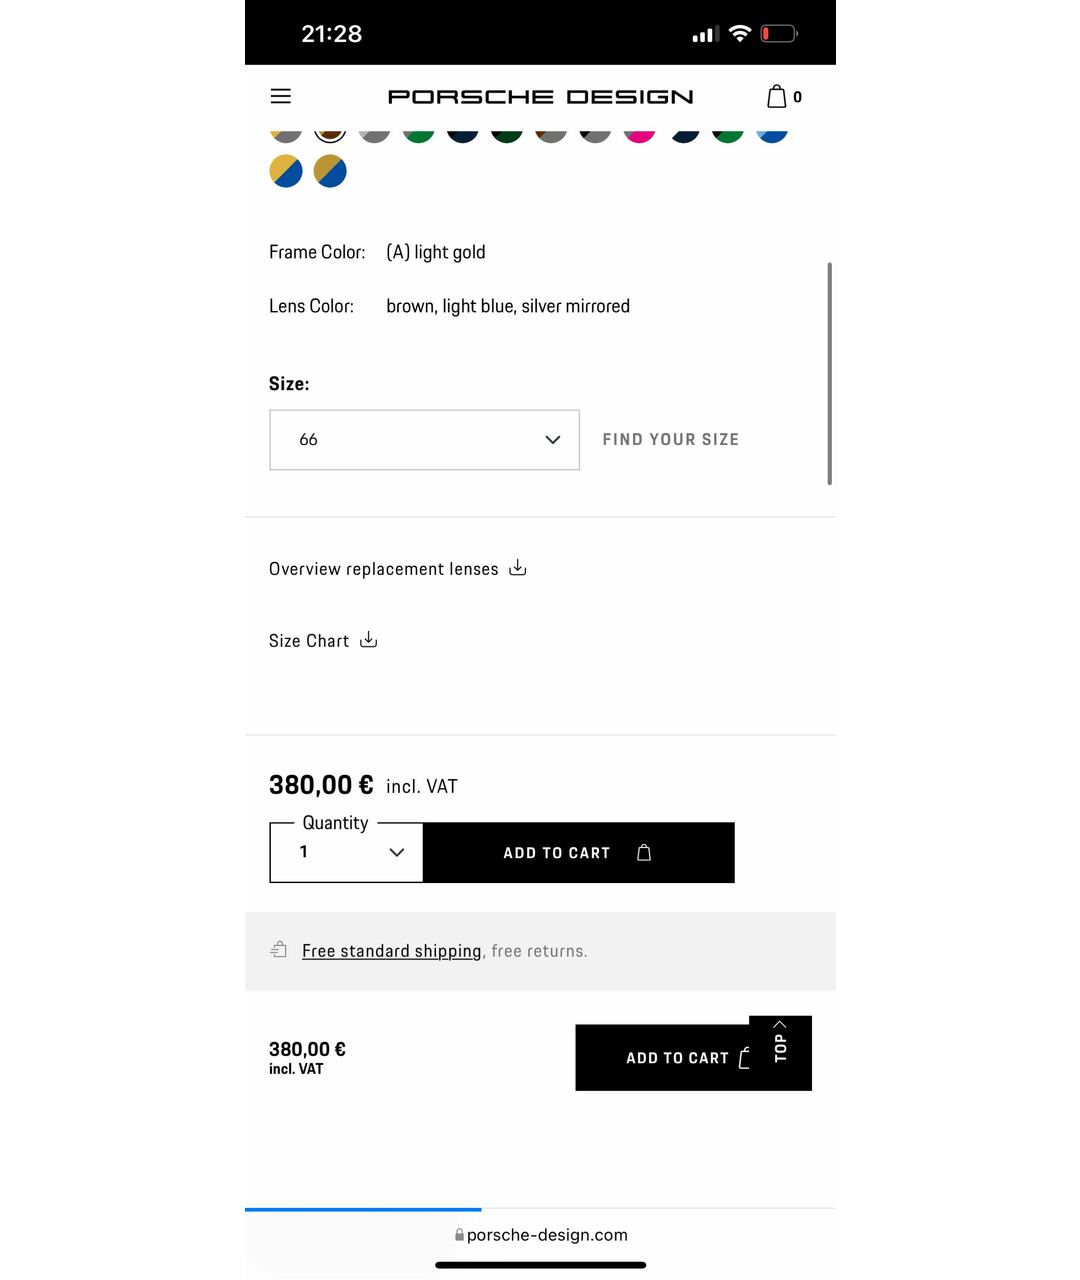
Task: Open the Quantity dropdown
Action: point(347,853)
